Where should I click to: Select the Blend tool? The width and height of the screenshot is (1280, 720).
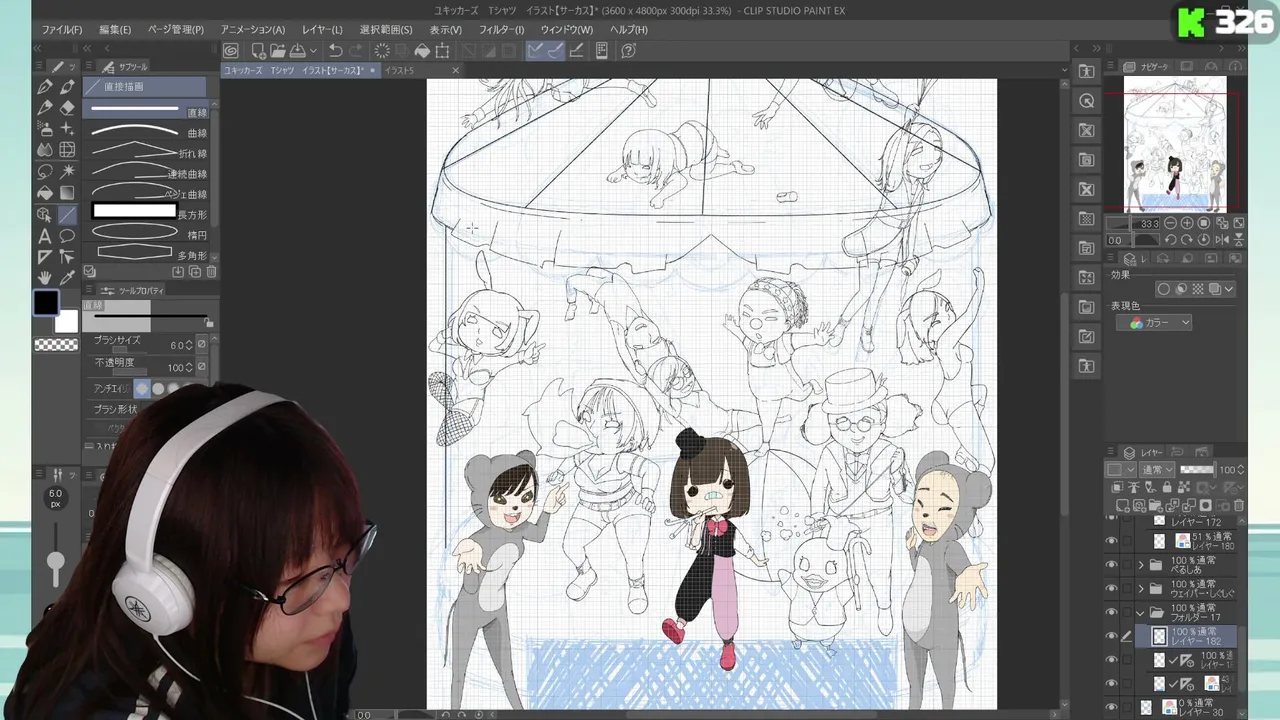click(x=45, y=150)
